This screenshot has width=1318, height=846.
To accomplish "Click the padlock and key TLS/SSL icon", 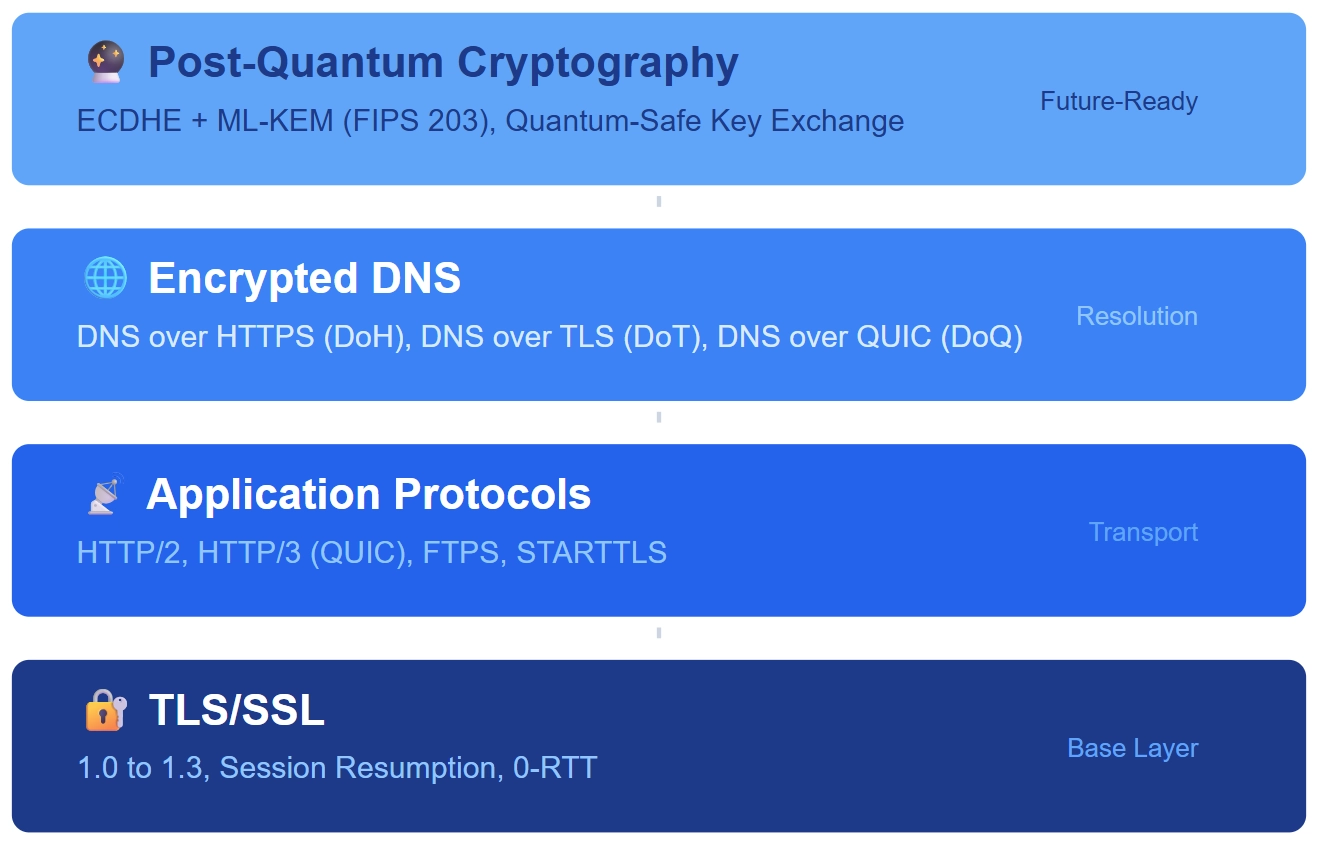I will [x=105, y=710].
